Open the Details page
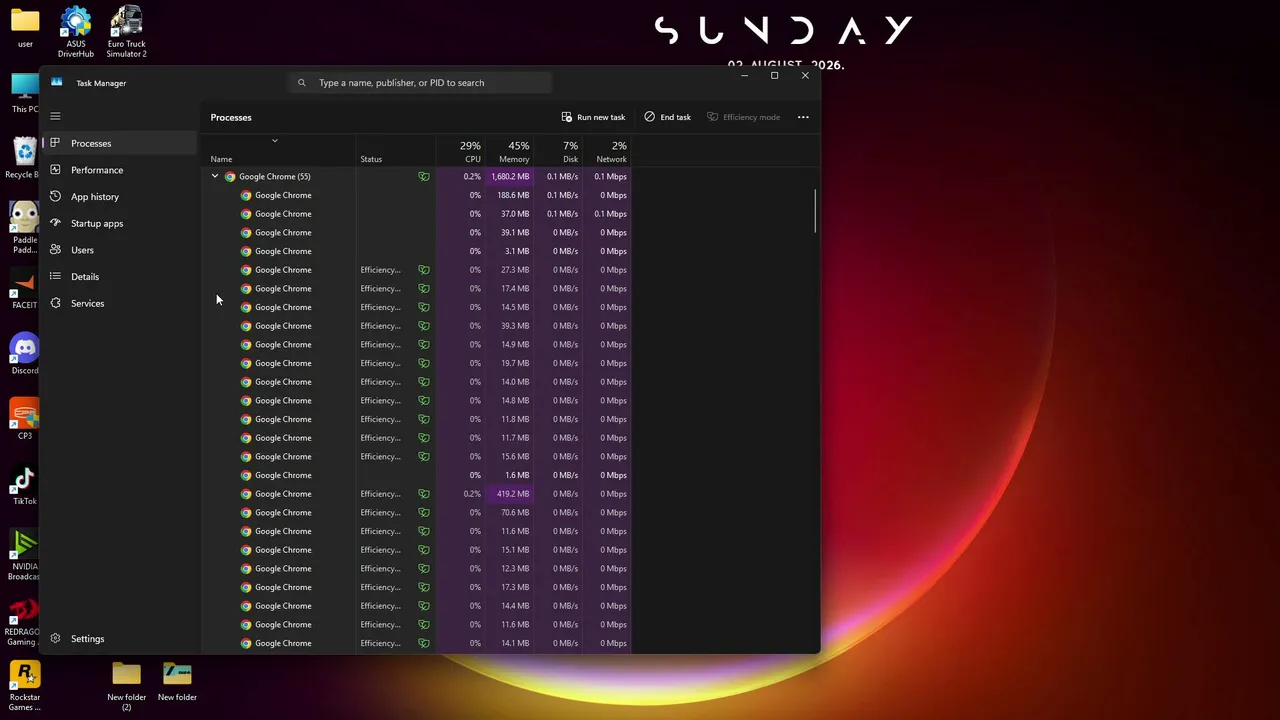Viewport: 1280px width, 720px height. (x=120, y=277)
